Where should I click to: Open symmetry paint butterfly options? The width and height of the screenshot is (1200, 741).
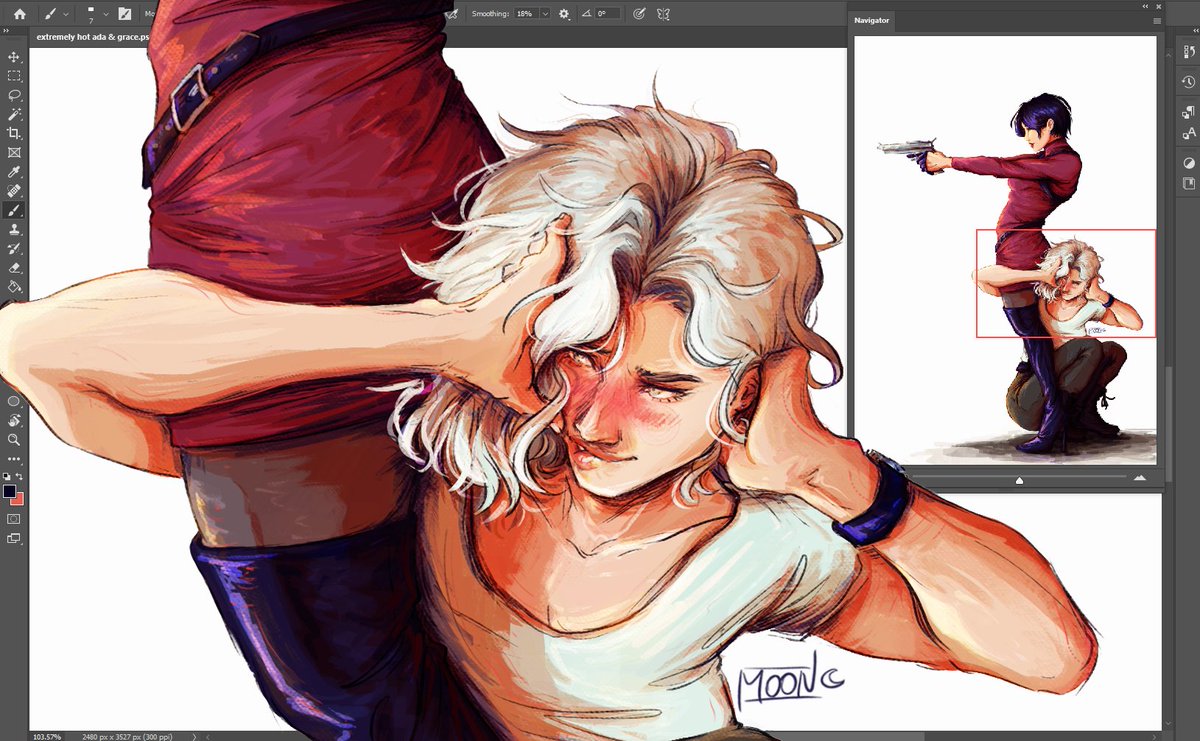[662, 14]
